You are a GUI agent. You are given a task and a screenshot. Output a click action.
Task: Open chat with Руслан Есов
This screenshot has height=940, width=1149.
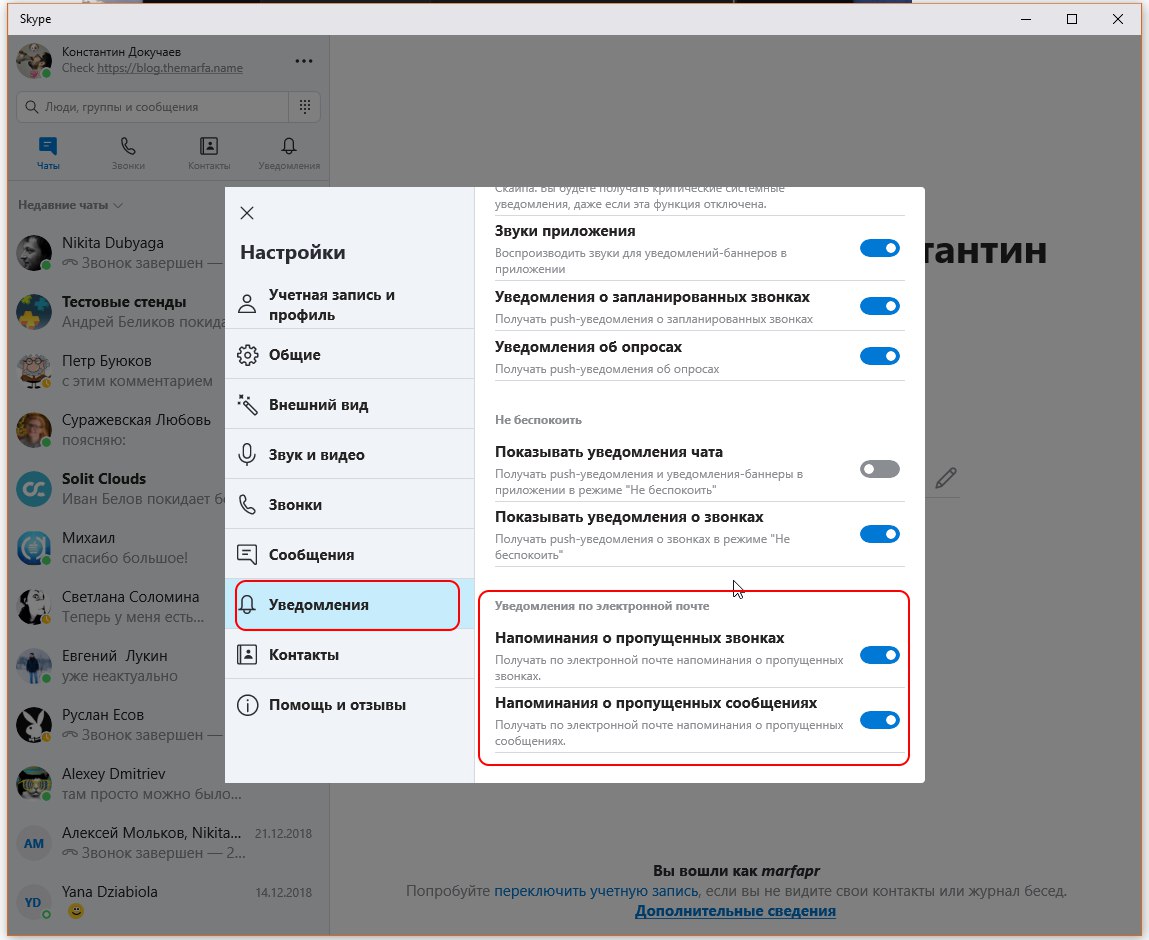coord(117,725)
